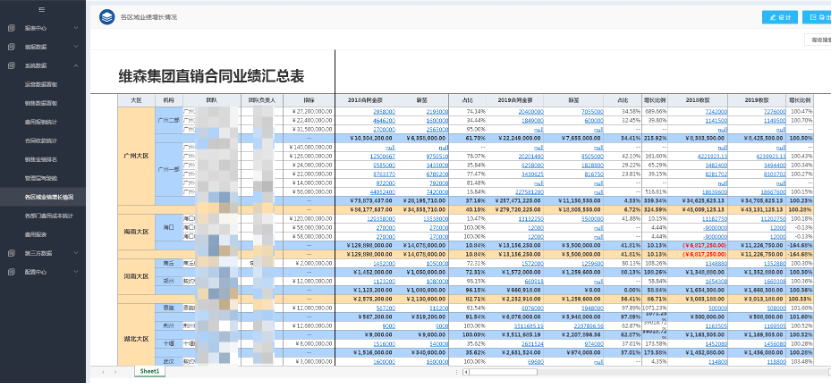This screenshot has height=384, width=832.
Task: Click the document icon beside 配置中心
Action: coord(11,272)
